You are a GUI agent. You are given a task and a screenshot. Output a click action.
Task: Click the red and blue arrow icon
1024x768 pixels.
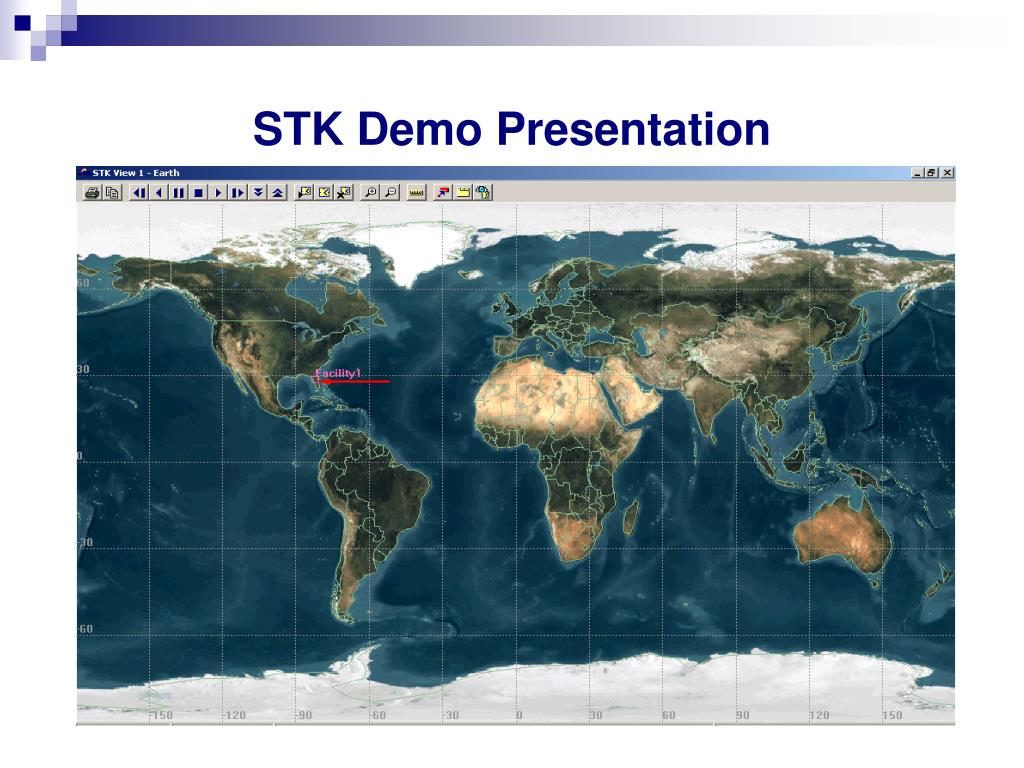click(443, 193)
